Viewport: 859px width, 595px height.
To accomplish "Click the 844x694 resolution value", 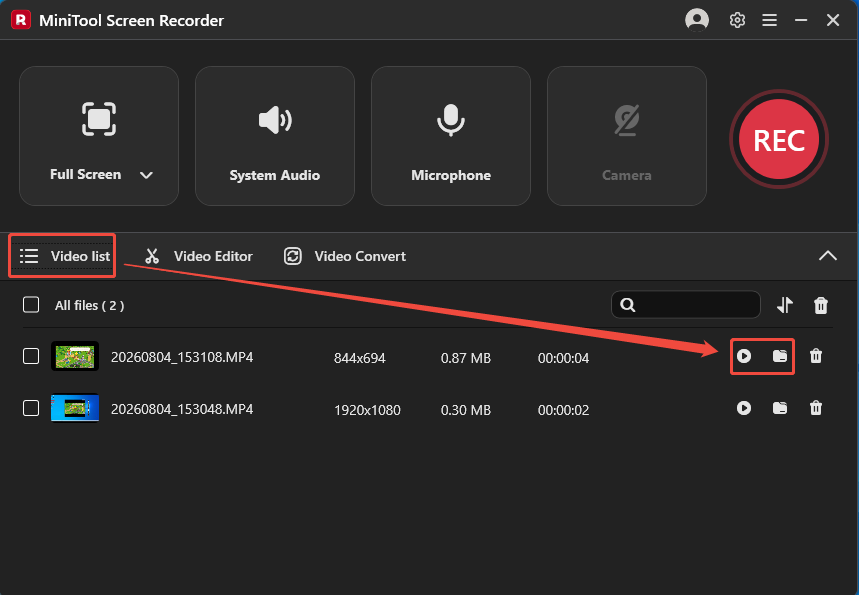I will tap(360, 358).
